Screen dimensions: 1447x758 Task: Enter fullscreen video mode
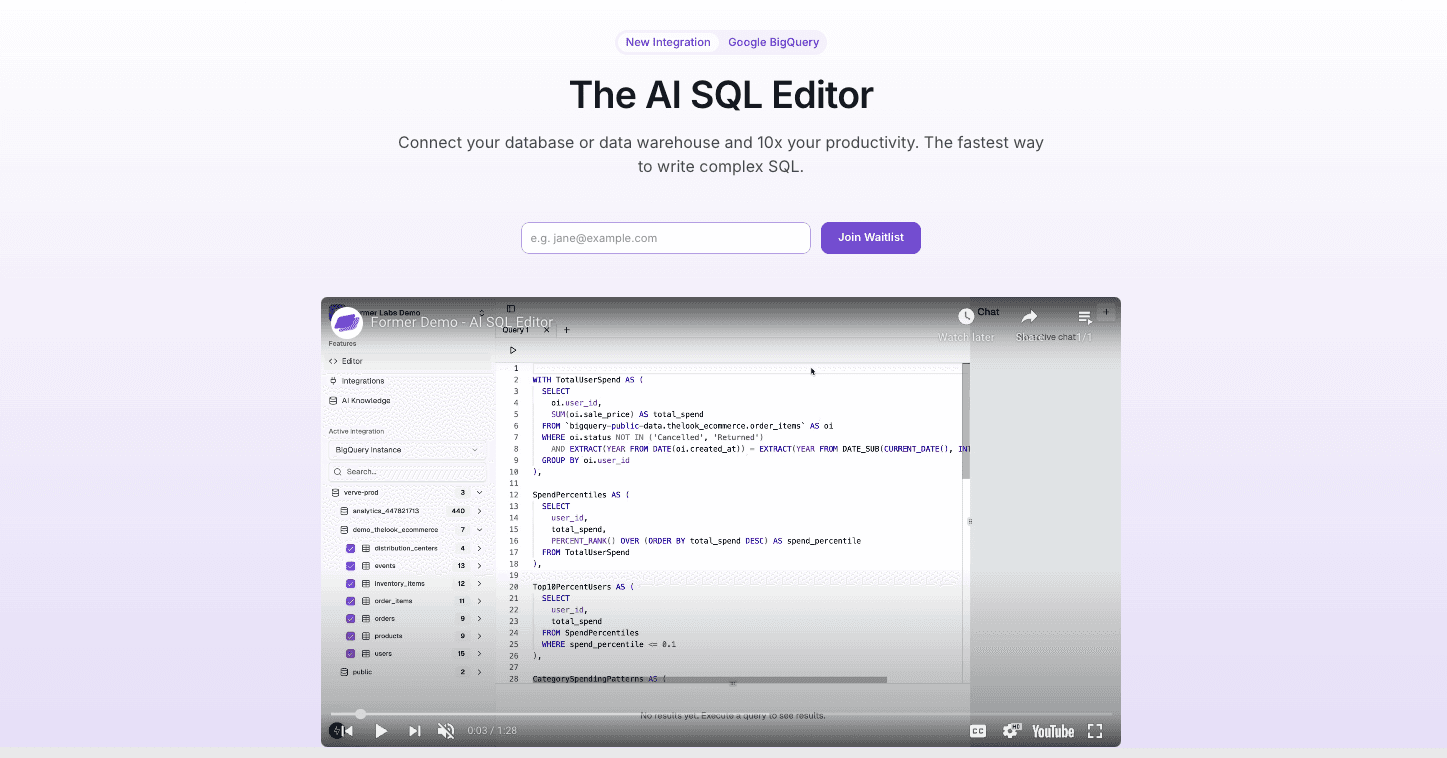(x=1095, y=731)
